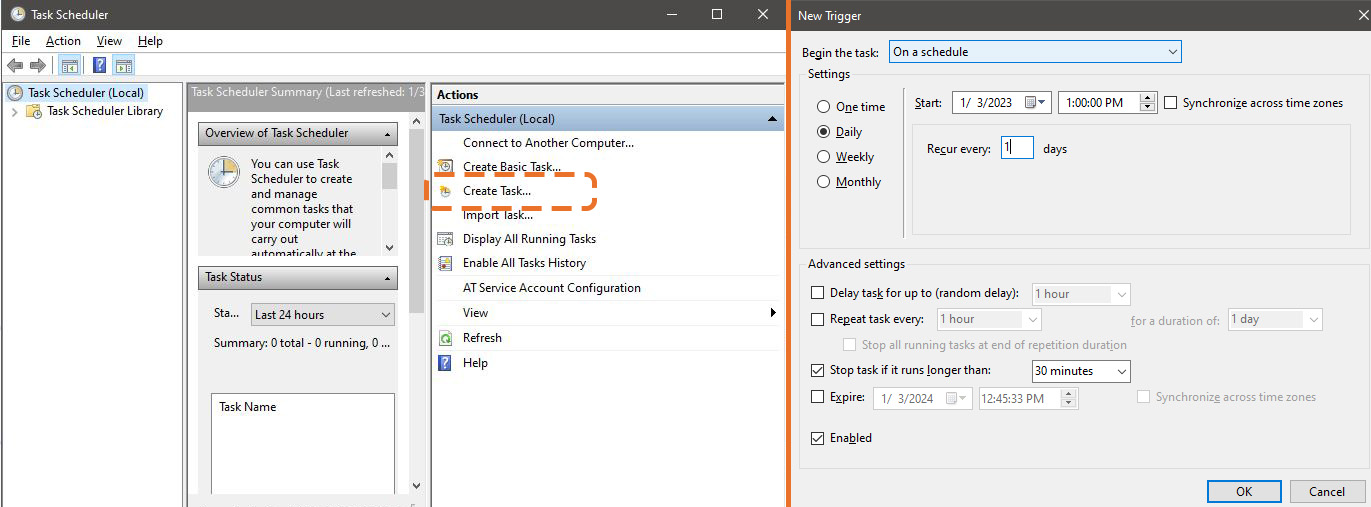Click AT Service Account Configuration action

pos(552,288)
